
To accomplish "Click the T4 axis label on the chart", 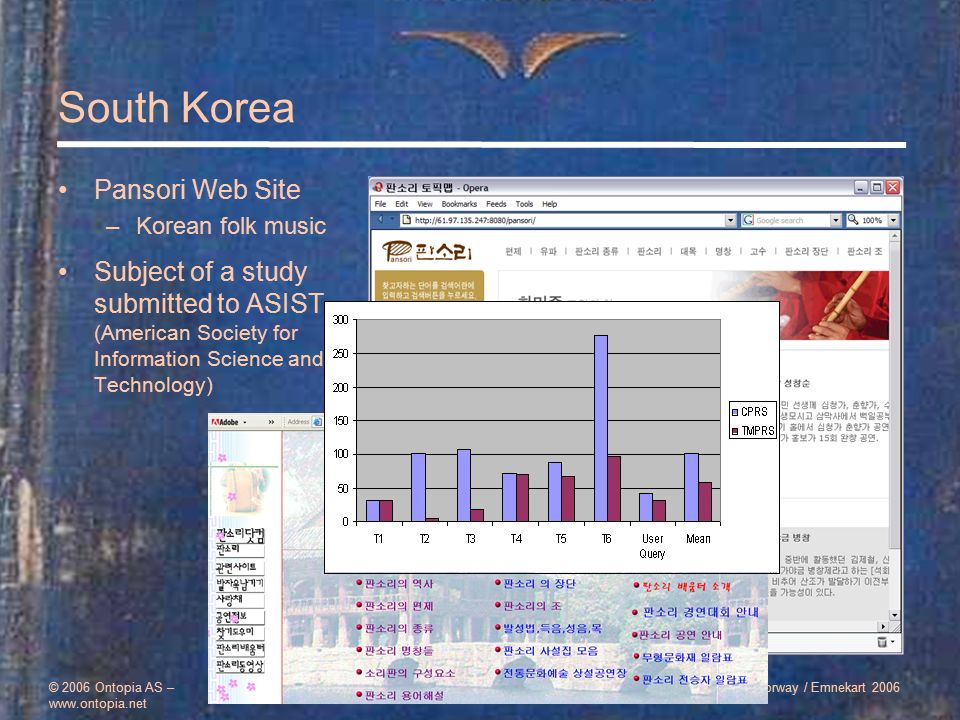I will pyautogui.click(x=516, y=539).
